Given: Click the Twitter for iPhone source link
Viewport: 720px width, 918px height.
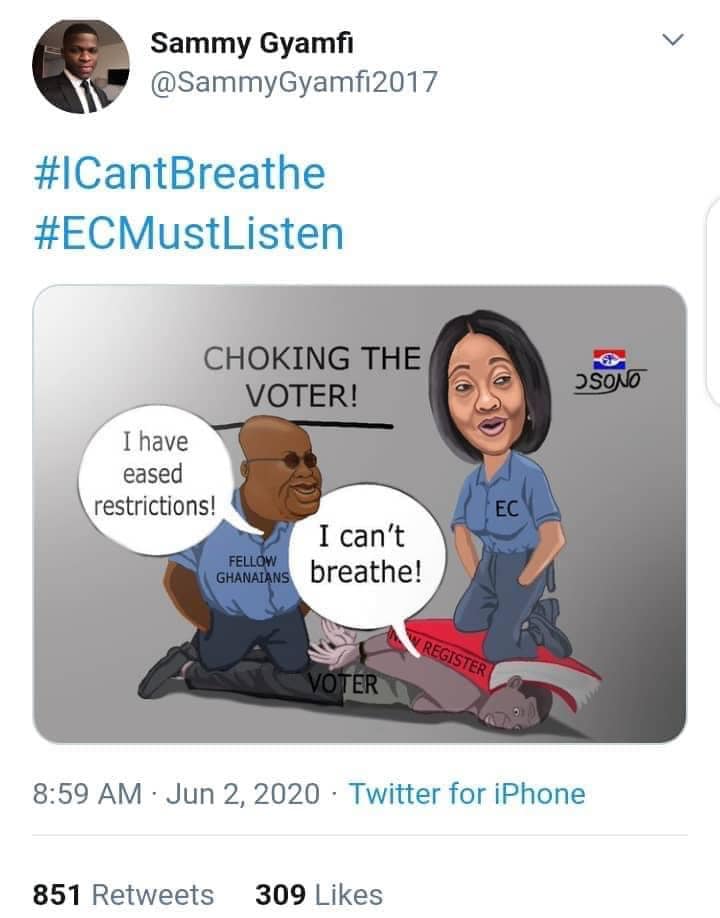Looking at the screenshot, I should tap(467, 794).
